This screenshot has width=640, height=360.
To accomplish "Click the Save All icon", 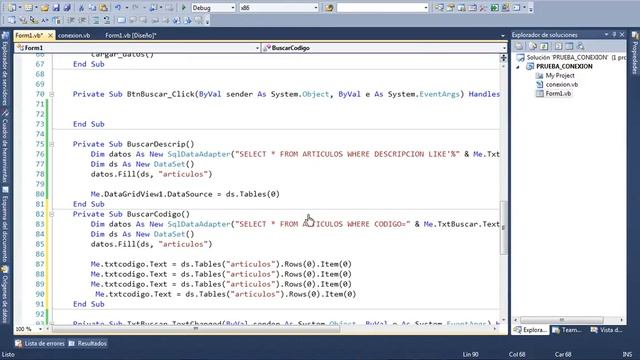I will pos(67,8).
